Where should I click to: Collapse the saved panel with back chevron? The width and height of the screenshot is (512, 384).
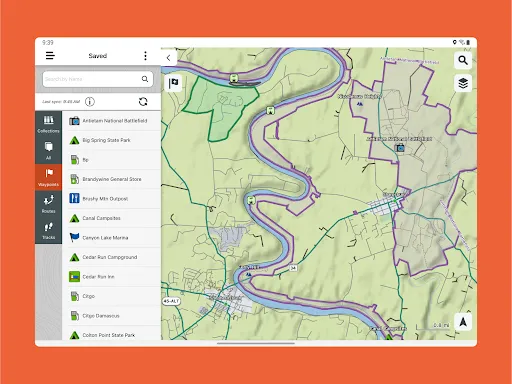169,58
